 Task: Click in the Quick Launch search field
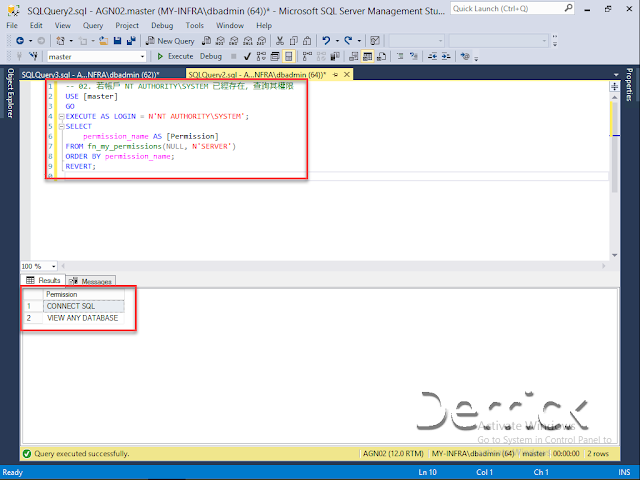507,8
